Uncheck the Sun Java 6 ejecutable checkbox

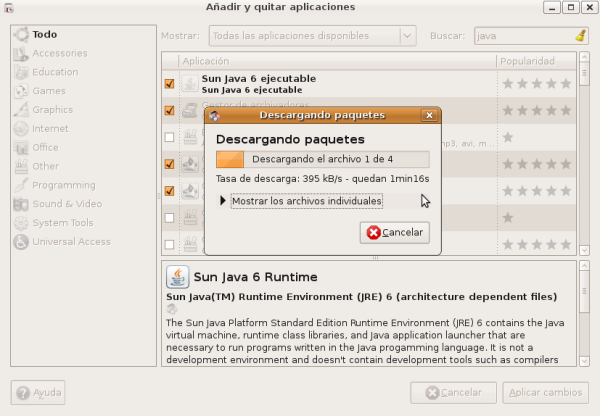point(169,84)
